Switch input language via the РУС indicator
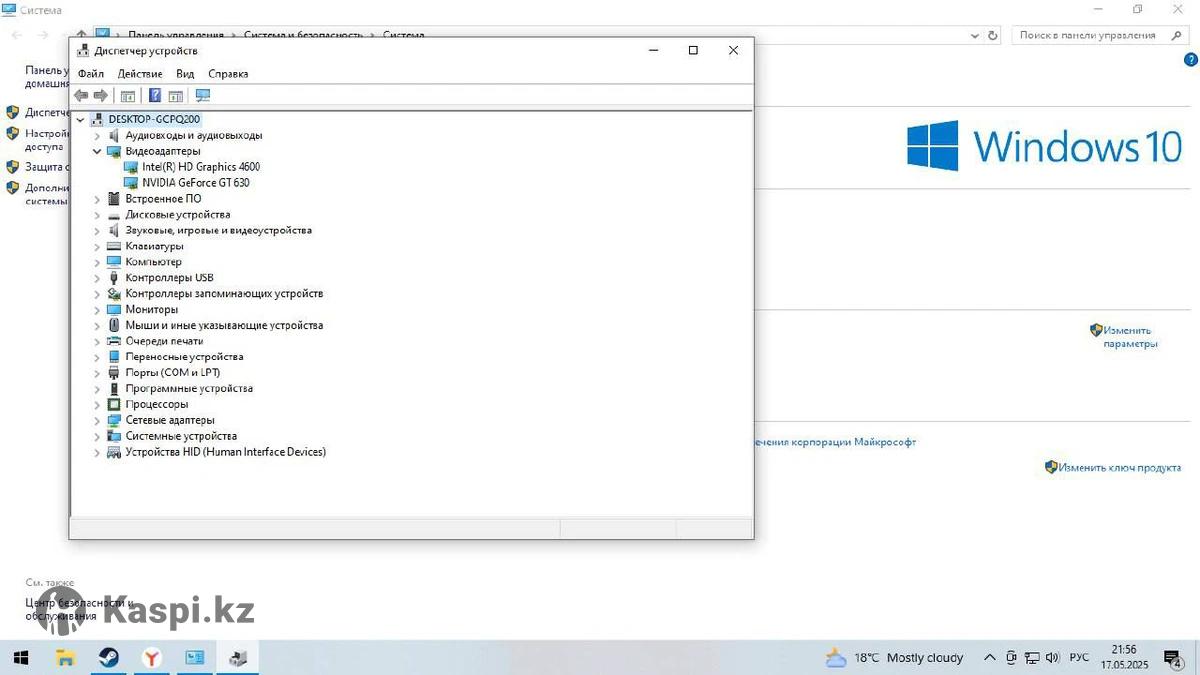Image resolution: width=1200 pixels, height=675 pixels. [1079, 658]
